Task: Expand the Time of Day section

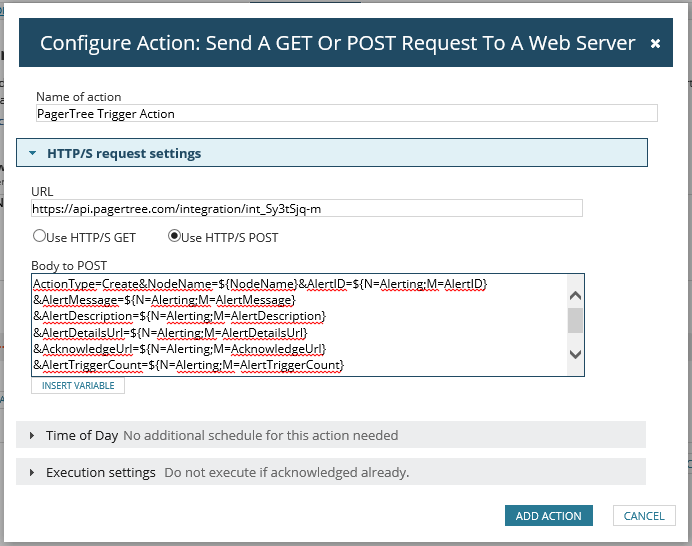Action: [x=32, y=436]
